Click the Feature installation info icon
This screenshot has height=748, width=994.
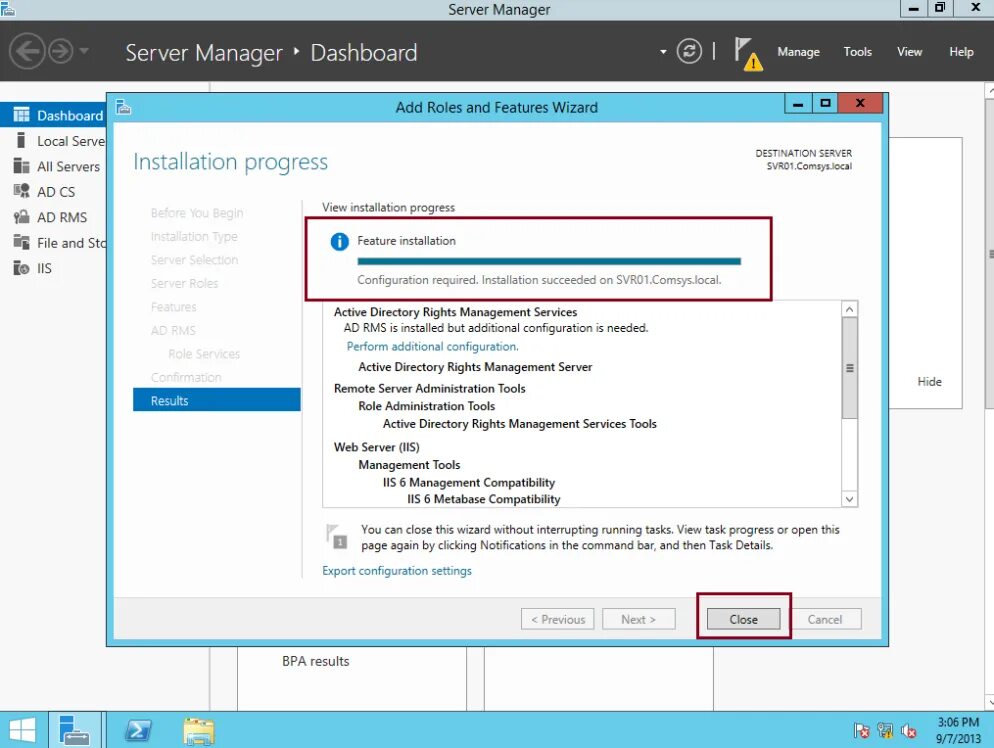point(339,242)
